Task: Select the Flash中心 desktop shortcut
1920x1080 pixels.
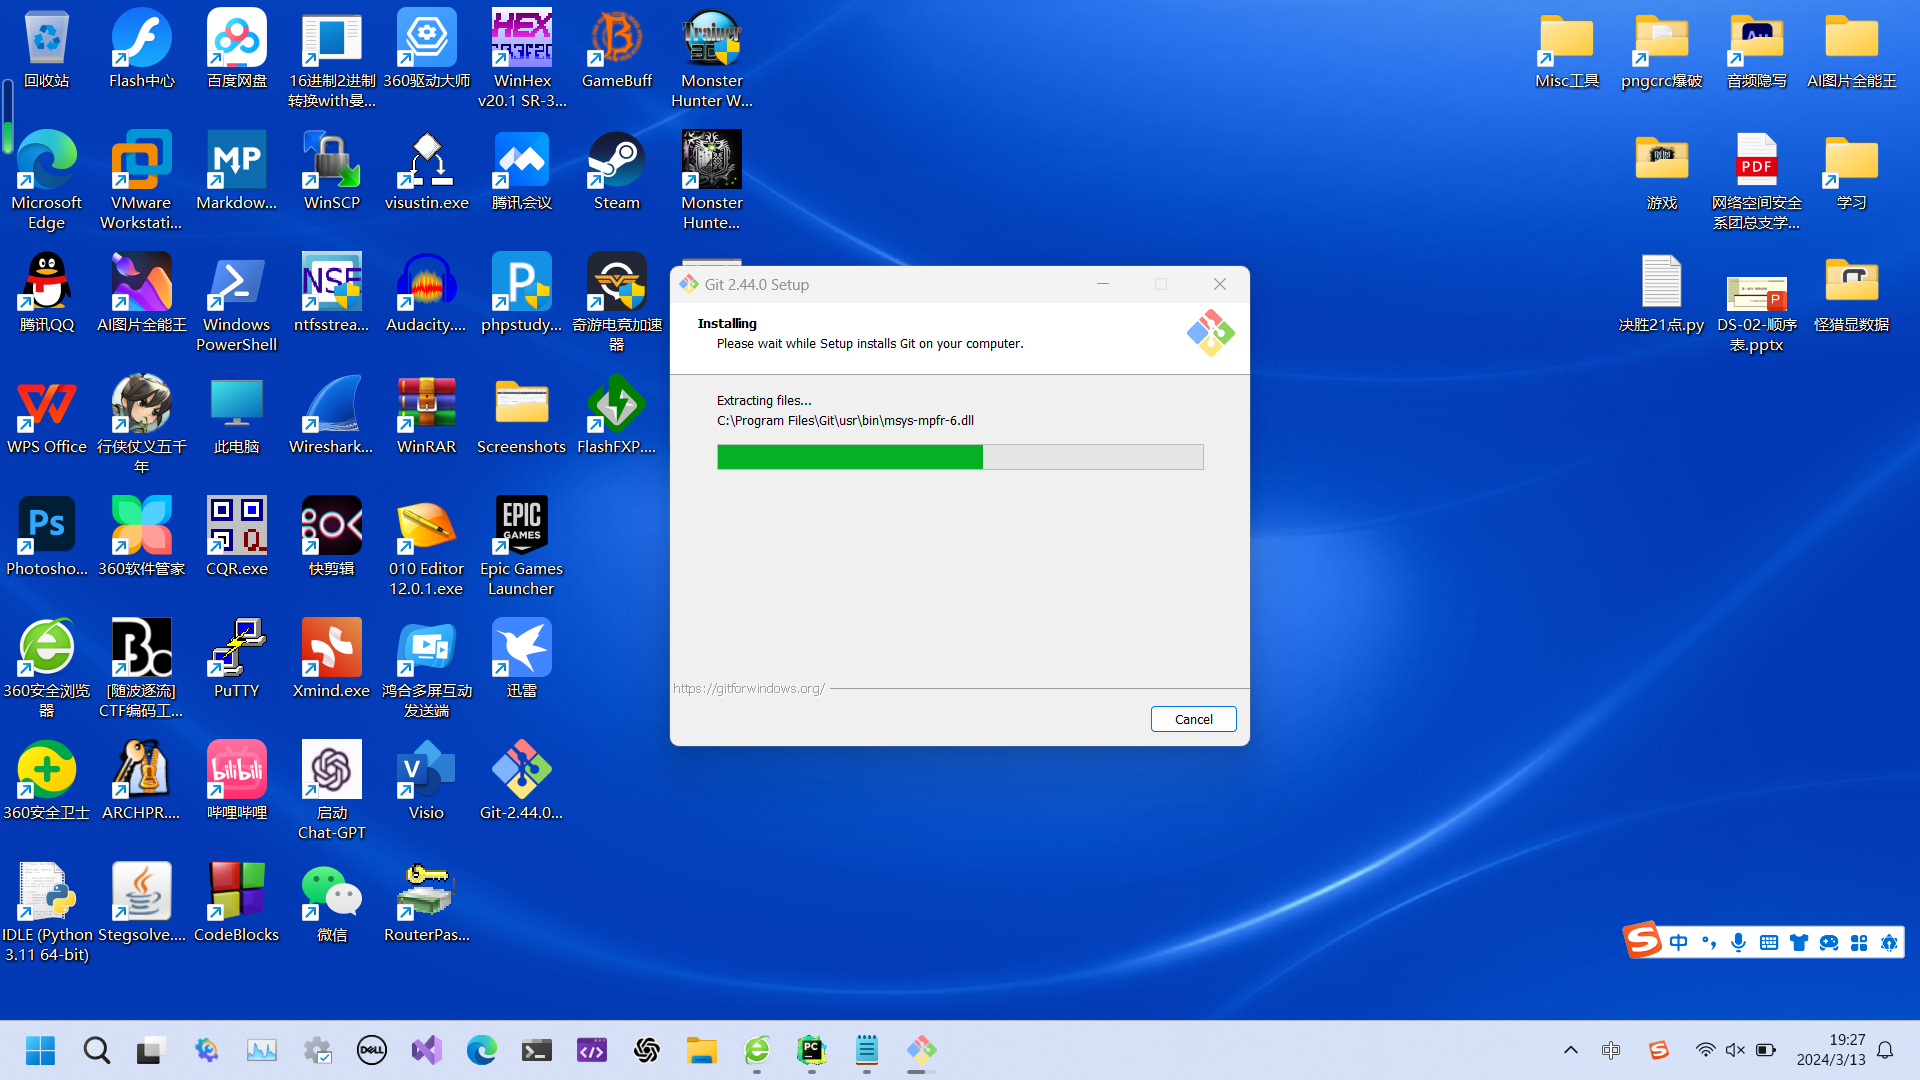Action: 141,50
